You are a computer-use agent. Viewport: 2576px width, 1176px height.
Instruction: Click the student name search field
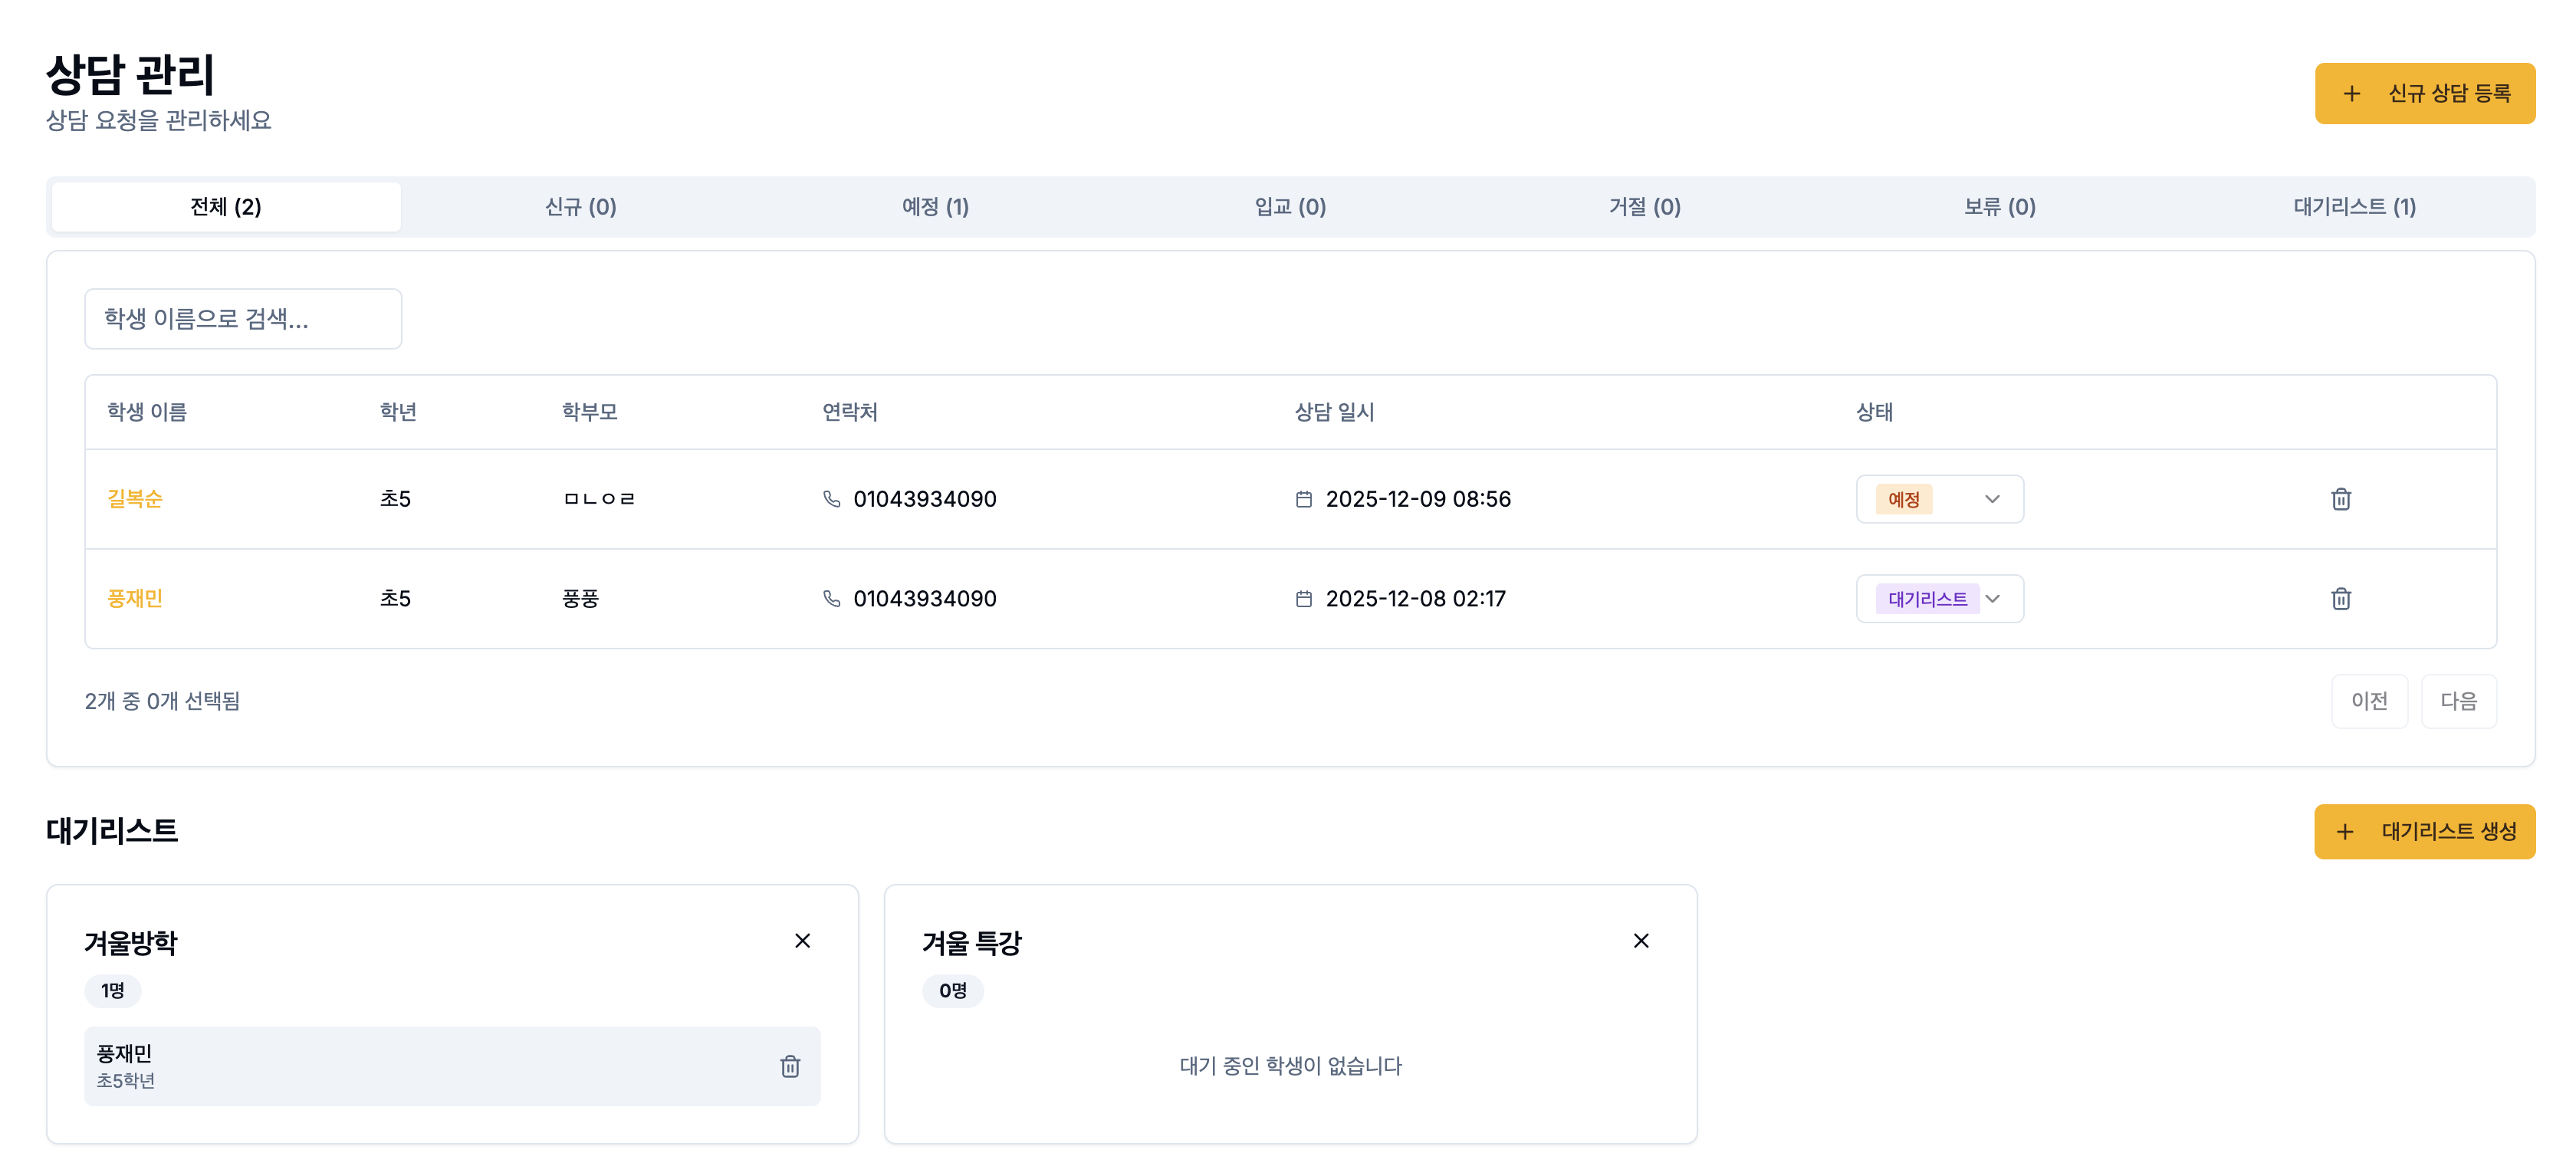coord(243,318)
